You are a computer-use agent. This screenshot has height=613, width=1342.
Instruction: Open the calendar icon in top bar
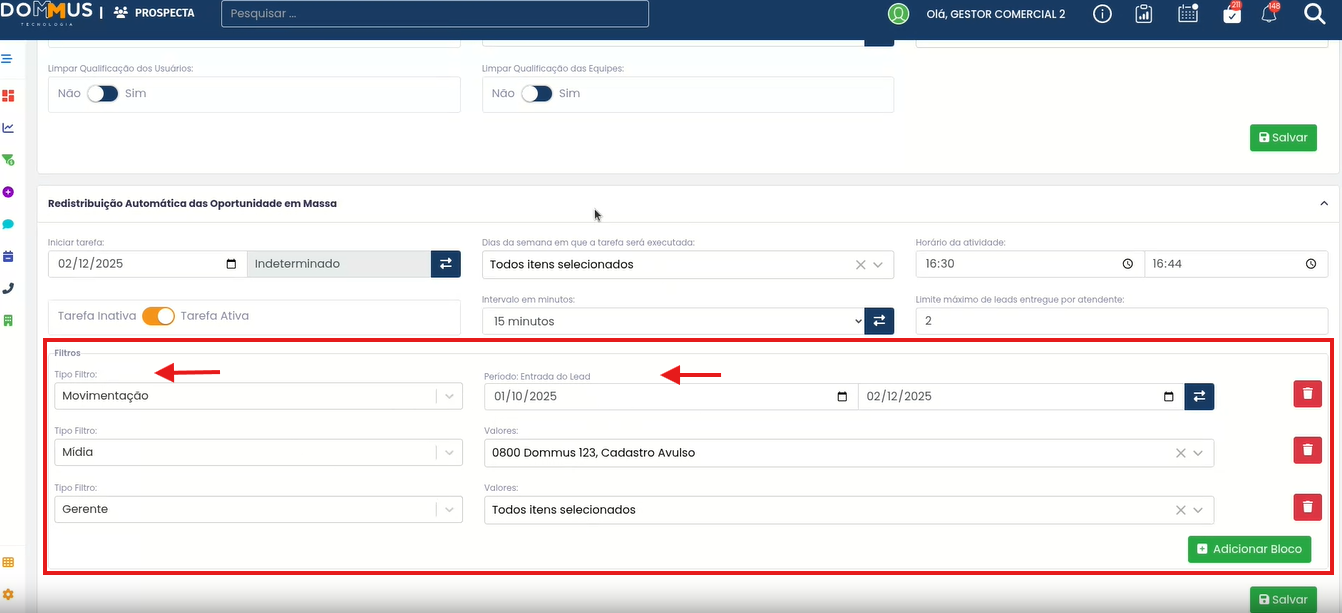point(1188,14)
